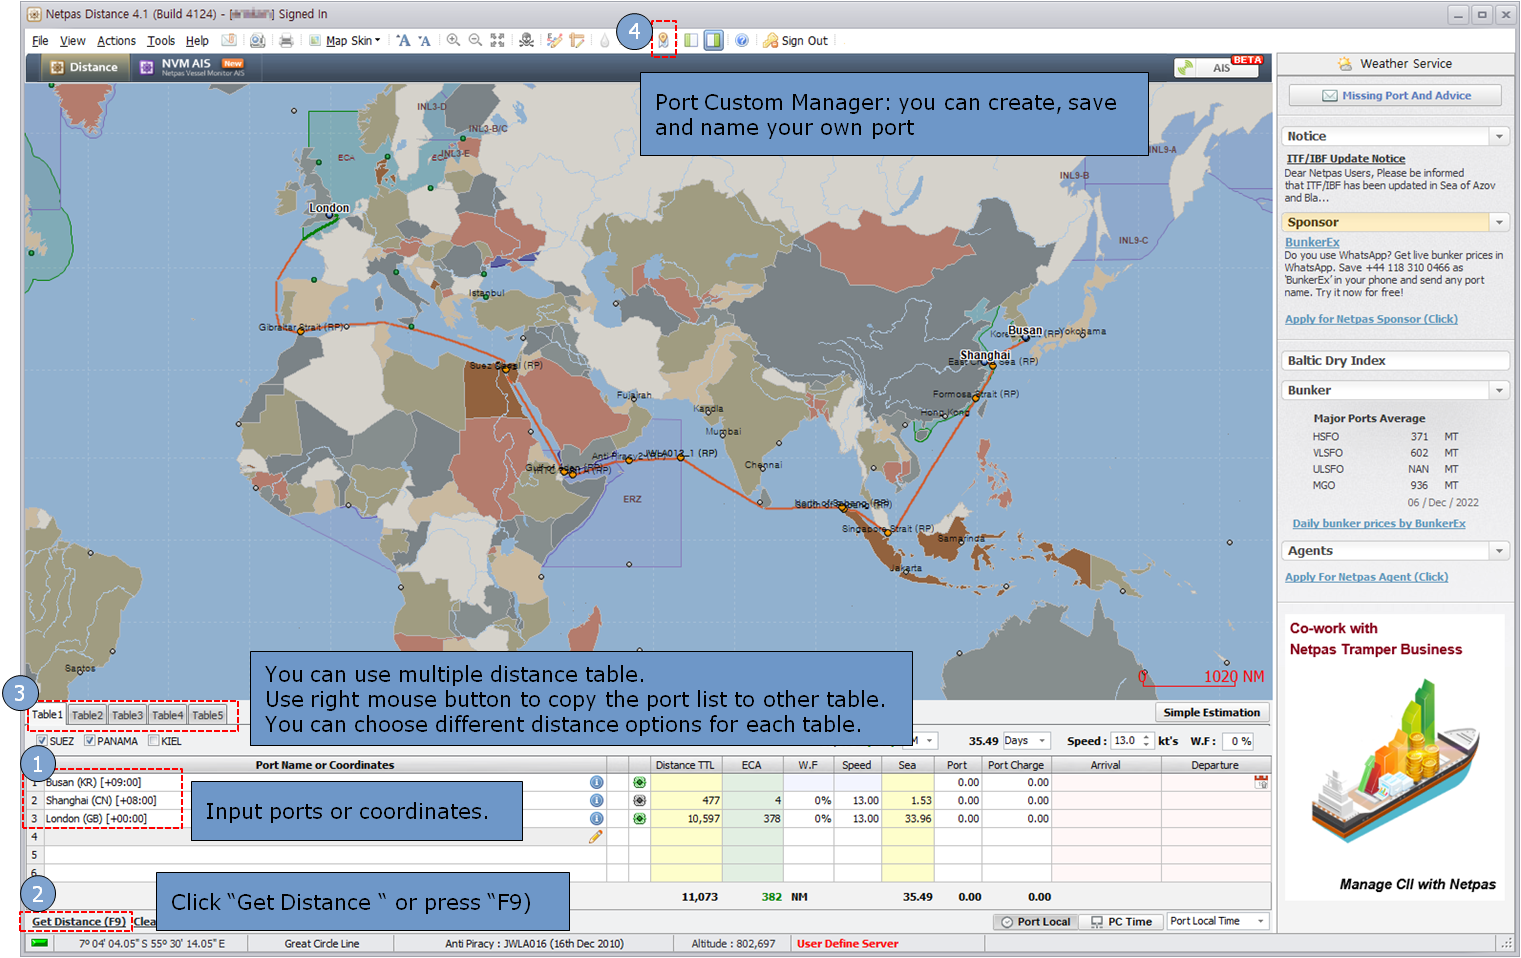
Task: Switch to Table3 tab
Action: click(x=127, y=715)
